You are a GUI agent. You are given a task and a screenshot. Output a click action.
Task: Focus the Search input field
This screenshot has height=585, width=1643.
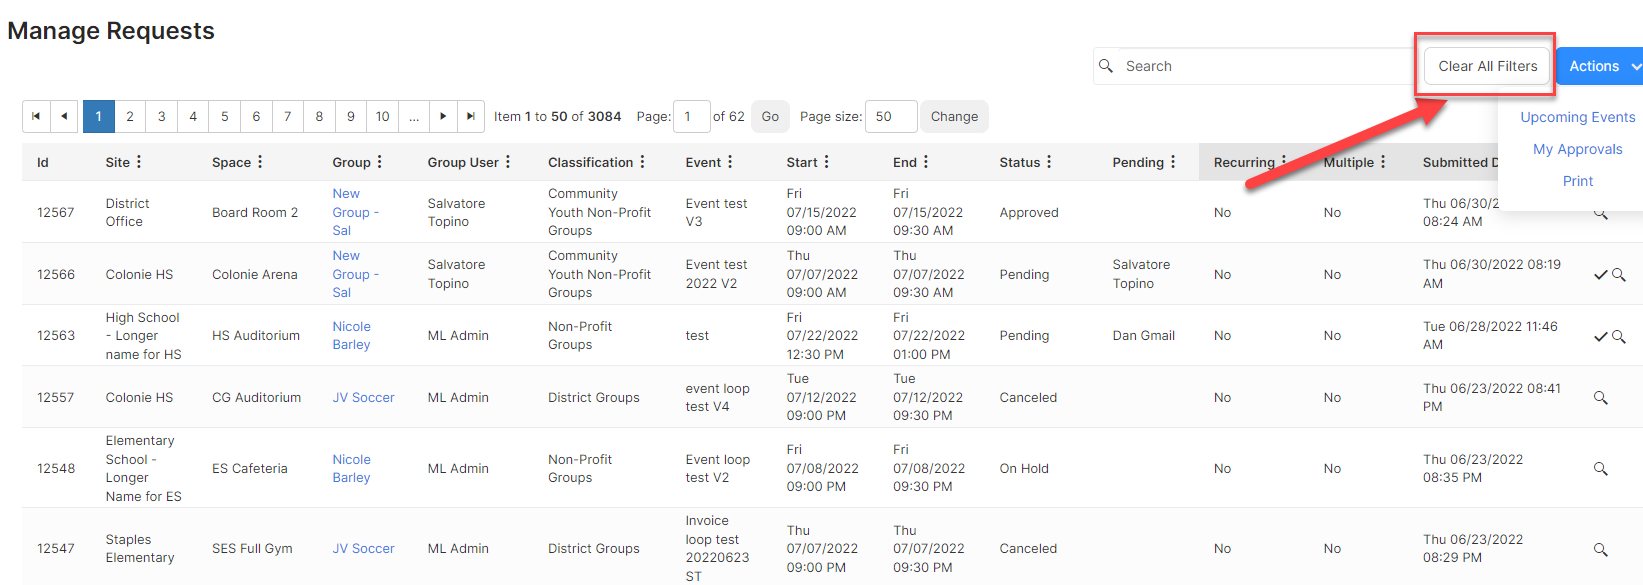[1265, 66]
